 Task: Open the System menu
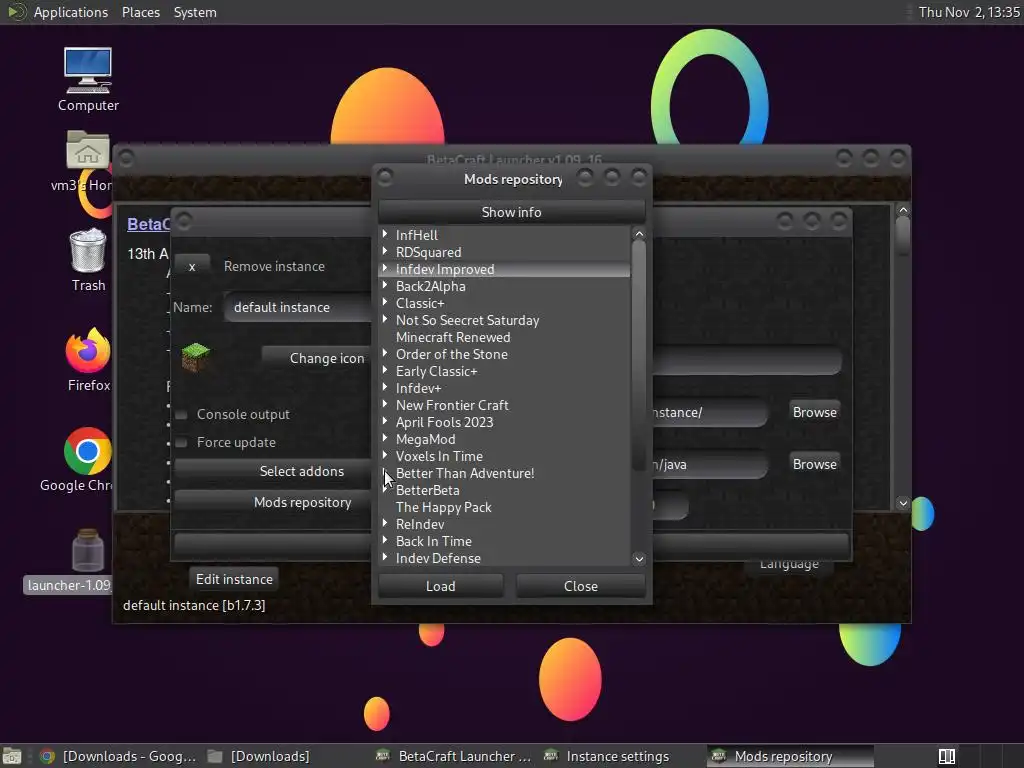coord(195,12)
